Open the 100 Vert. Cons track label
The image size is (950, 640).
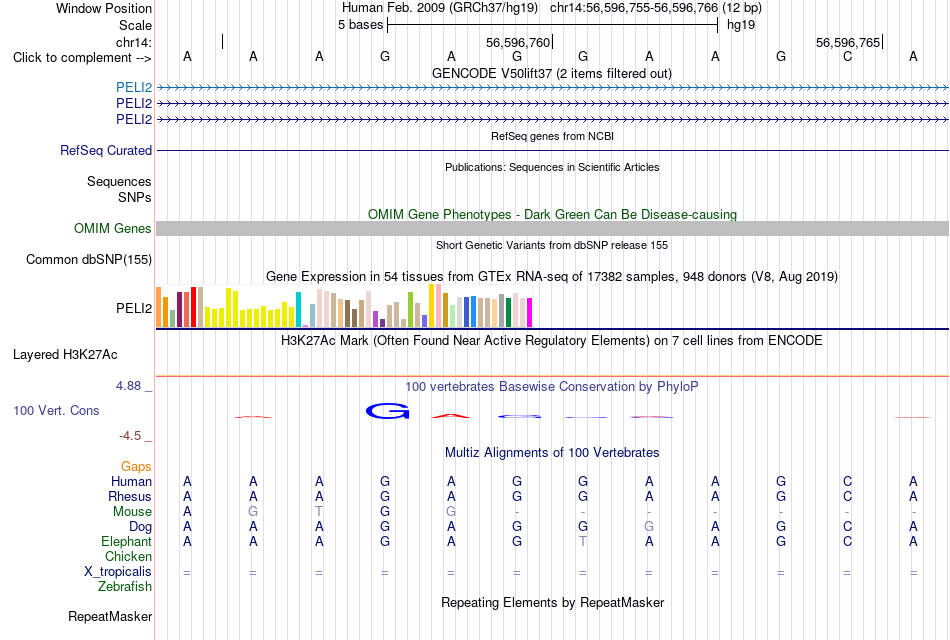56,410
